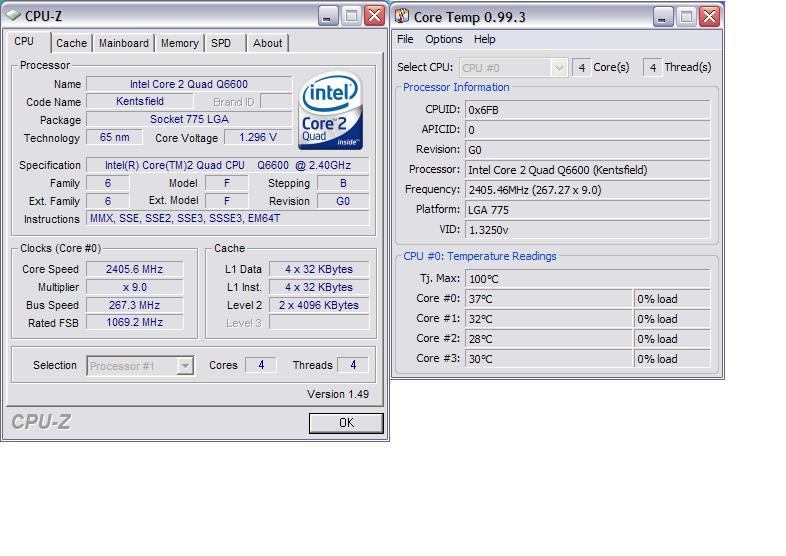Click the Frequency field '2405.46MHz'
Screen dimensions: 786x556
(587, 190)
